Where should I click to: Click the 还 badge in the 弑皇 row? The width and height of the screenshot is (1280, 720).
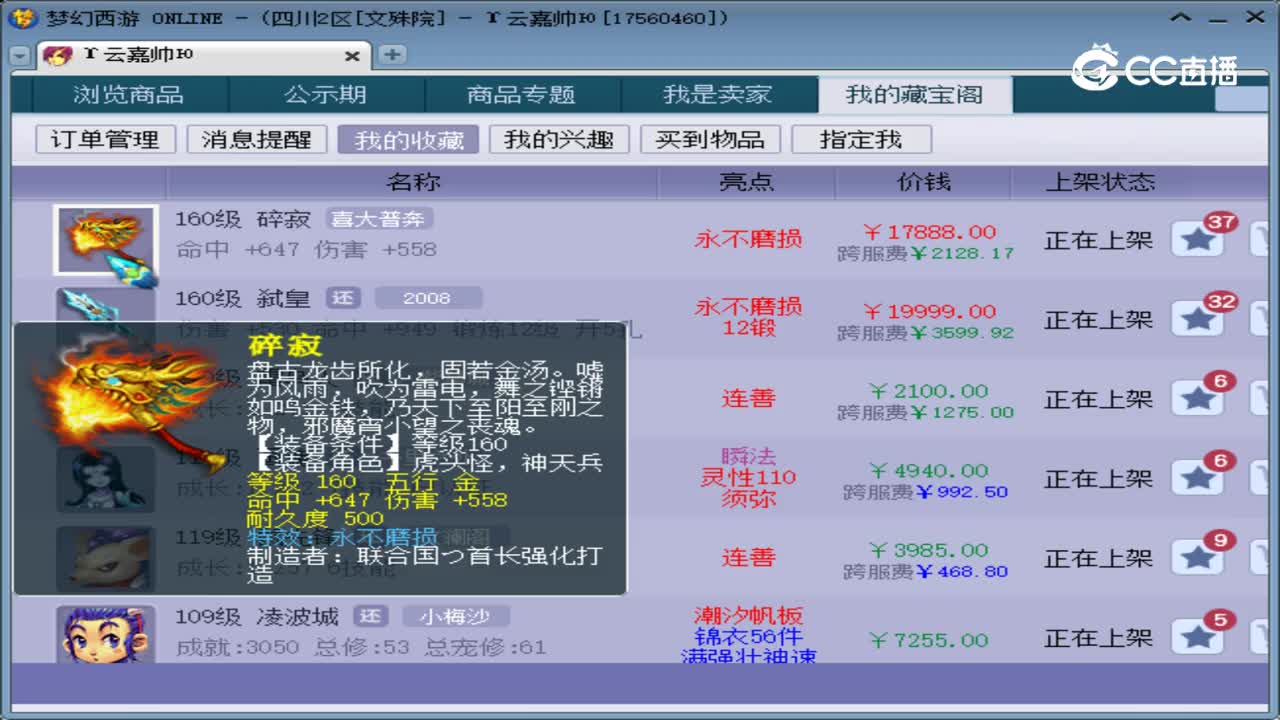coord(343,298)
